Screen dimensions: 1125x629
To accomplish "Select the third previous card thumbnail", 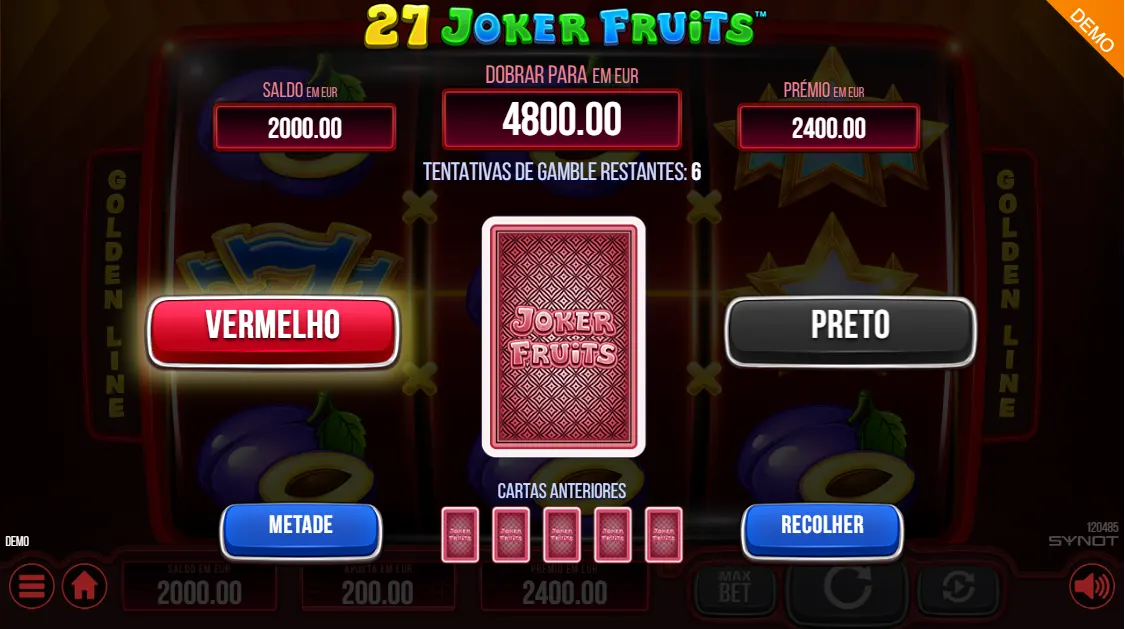I will tap(562, 534).
